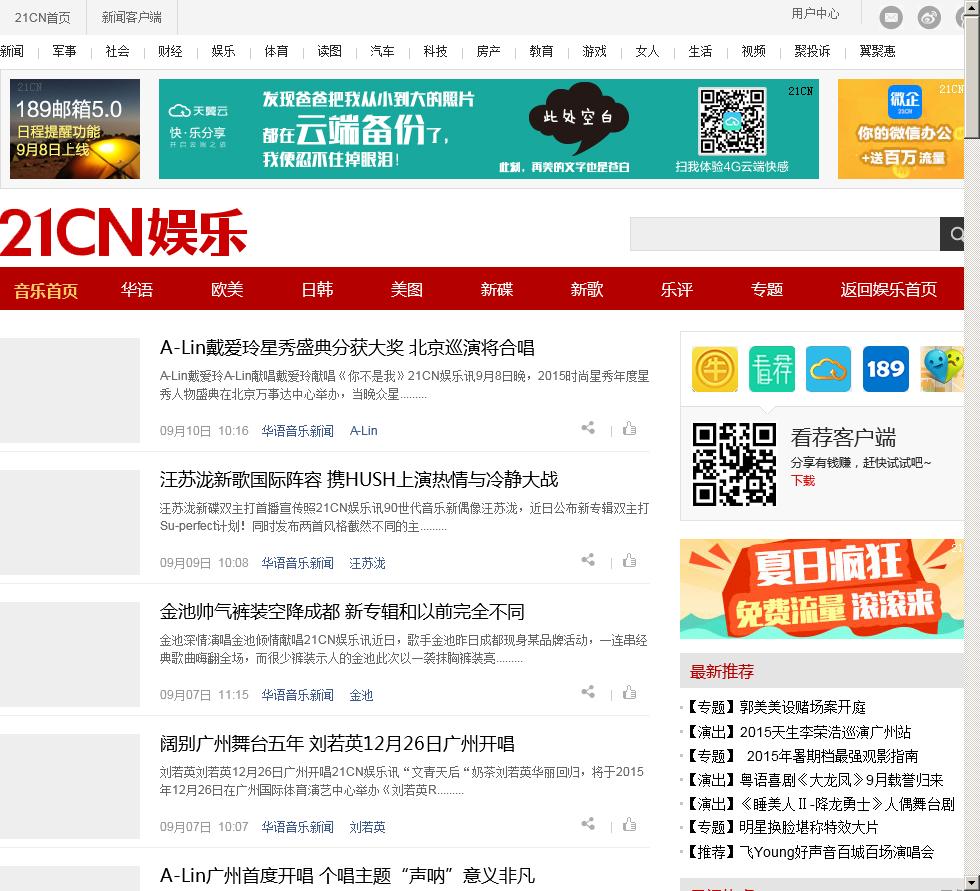Screen dimensions: 980x891
Task: Open the chat bubbles app icon
Action: click(942, 369)
